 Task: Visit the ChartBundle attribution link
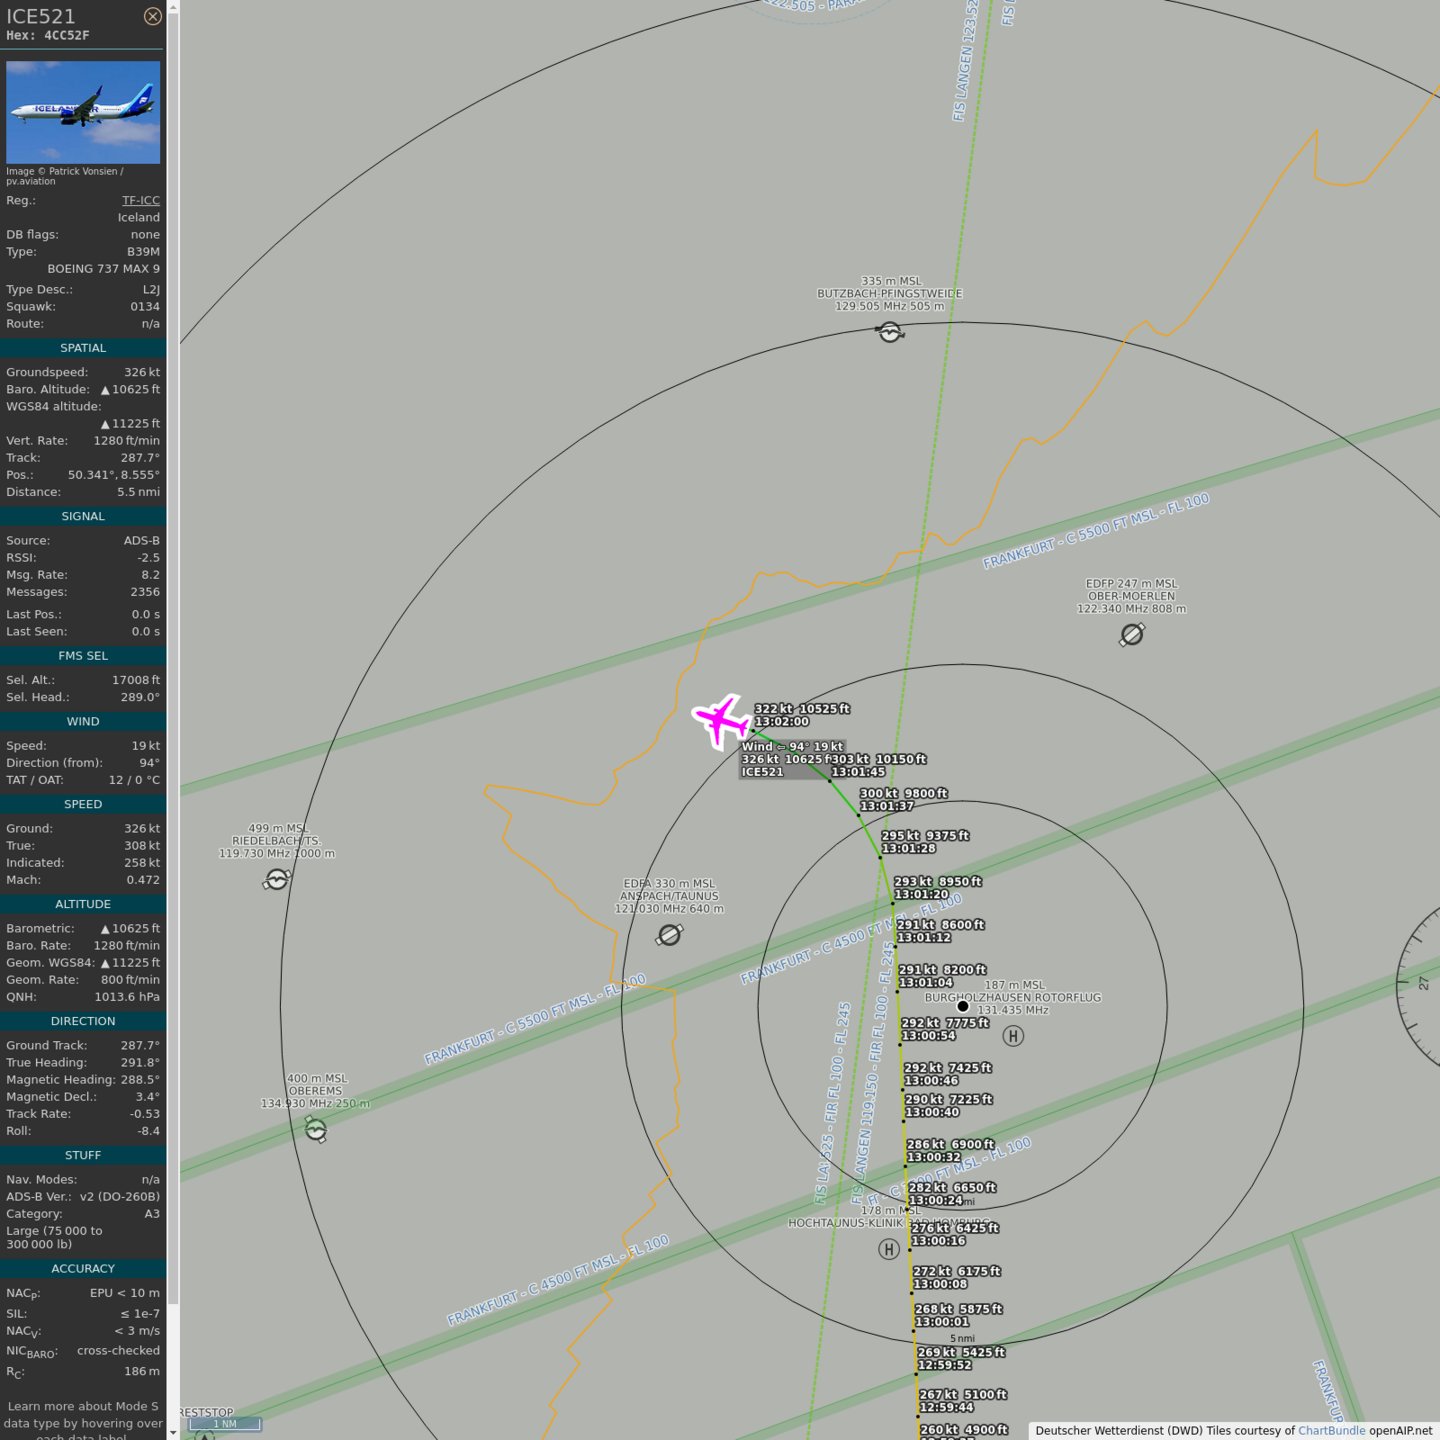(x=1331, y=1430)
